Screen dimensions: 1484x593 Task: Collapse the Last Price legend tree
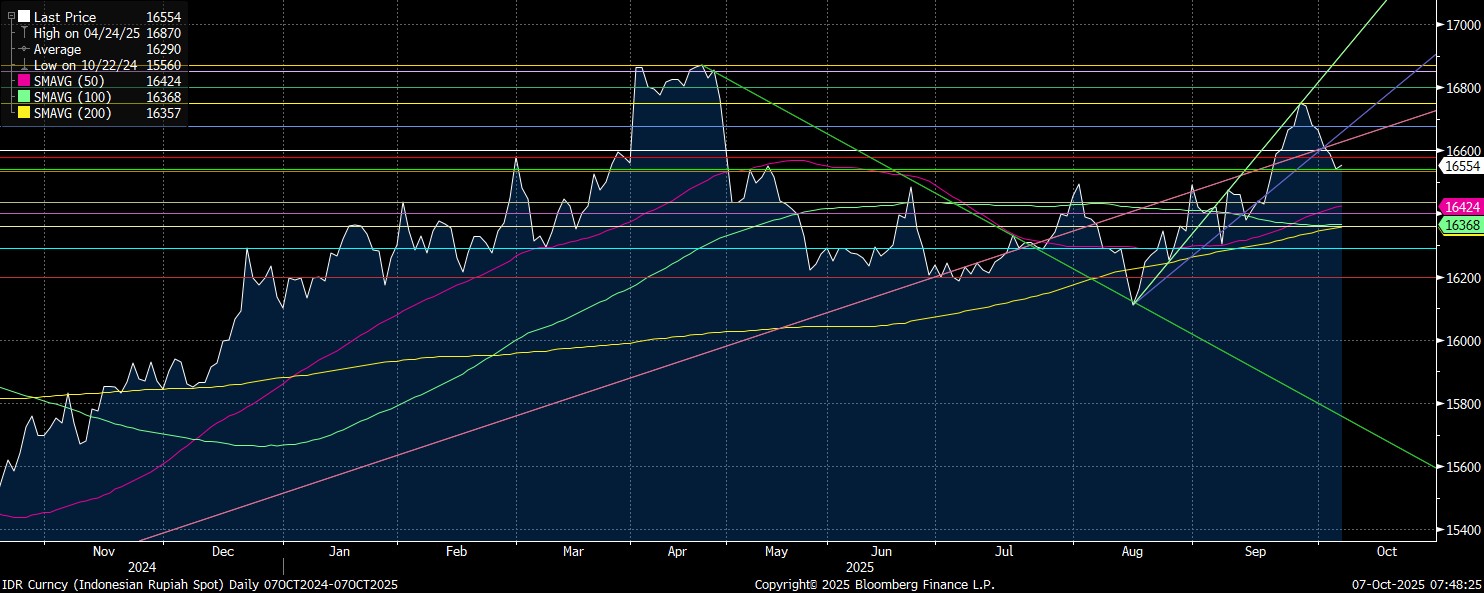11,17
